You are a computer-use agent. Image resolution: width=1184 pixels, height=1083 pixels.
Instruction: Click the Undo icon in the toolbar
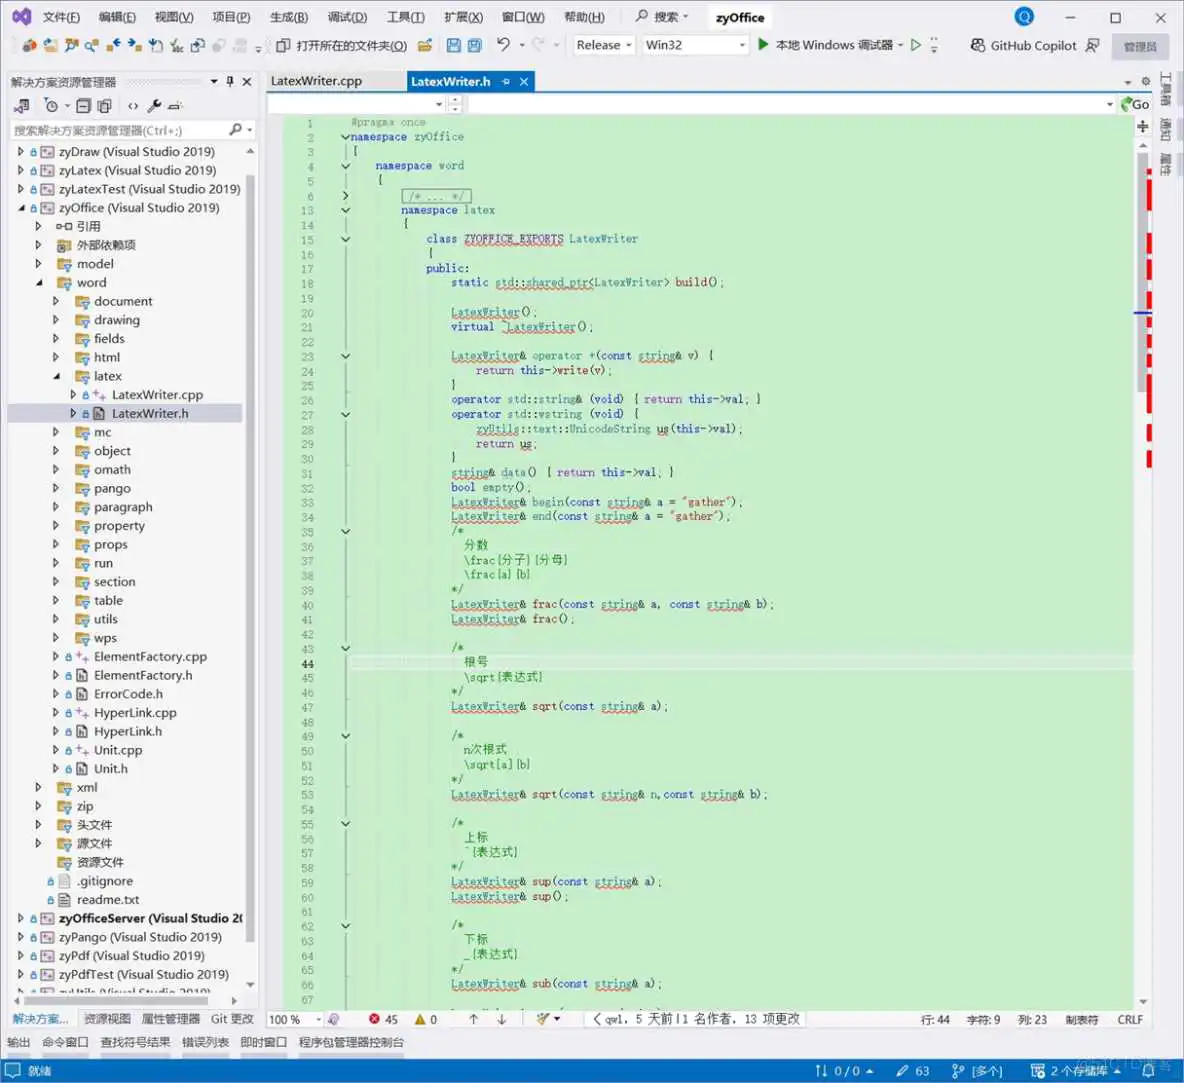(504, 45)
